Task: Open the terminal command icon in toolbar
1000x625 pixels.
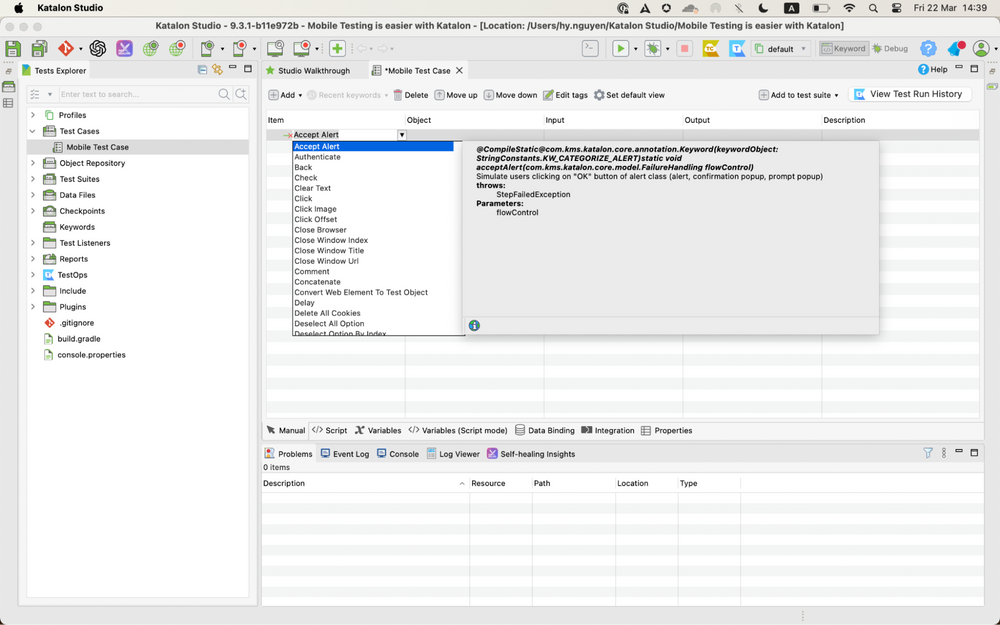Action: tap(590, 48)
